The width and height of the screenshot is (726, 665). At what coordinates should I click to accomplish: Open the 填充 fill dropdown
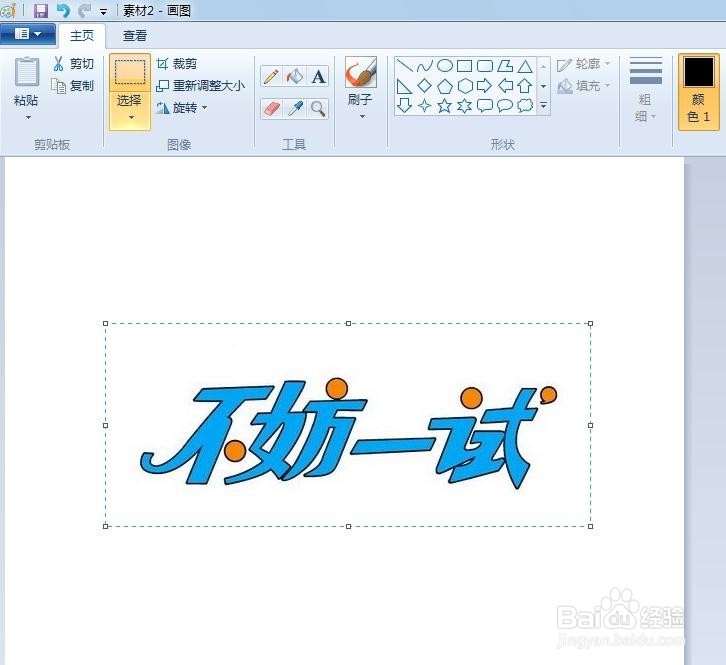pos(584,86)
